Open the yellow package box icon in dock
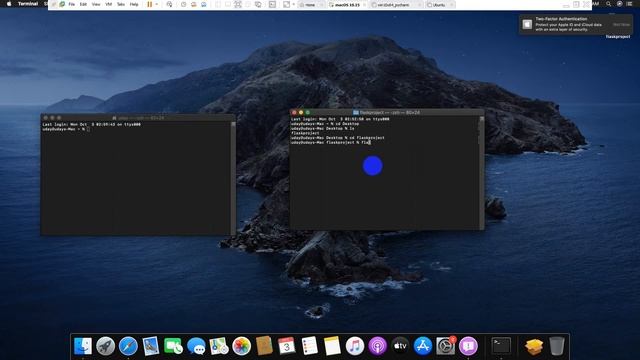The image size is (640, 360). (534, 346)
